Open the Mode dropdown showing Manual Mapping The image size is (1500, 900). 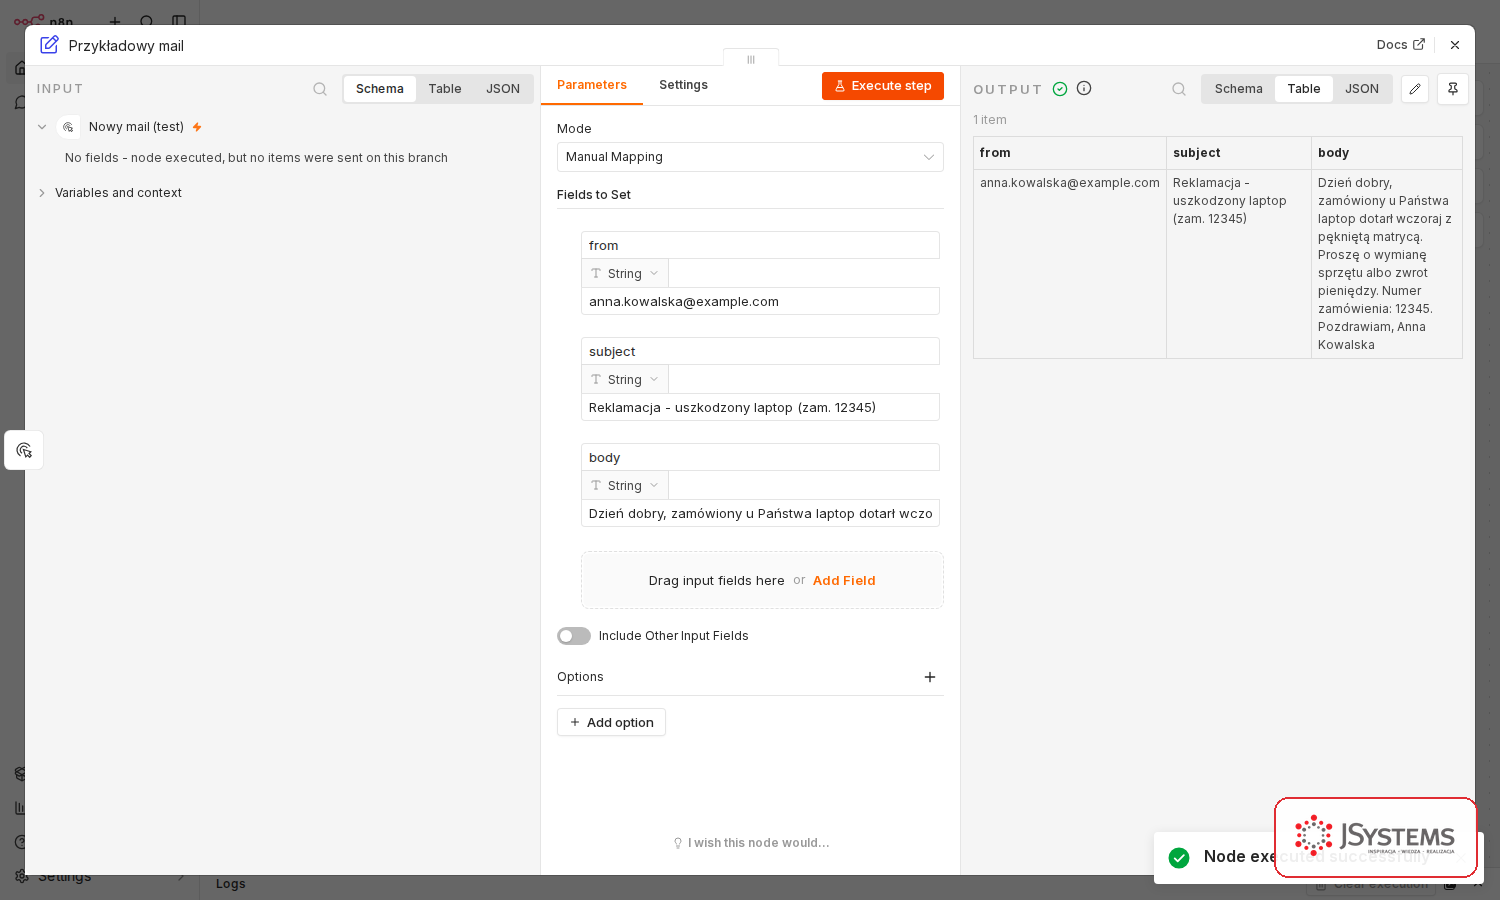pos(750,157)
